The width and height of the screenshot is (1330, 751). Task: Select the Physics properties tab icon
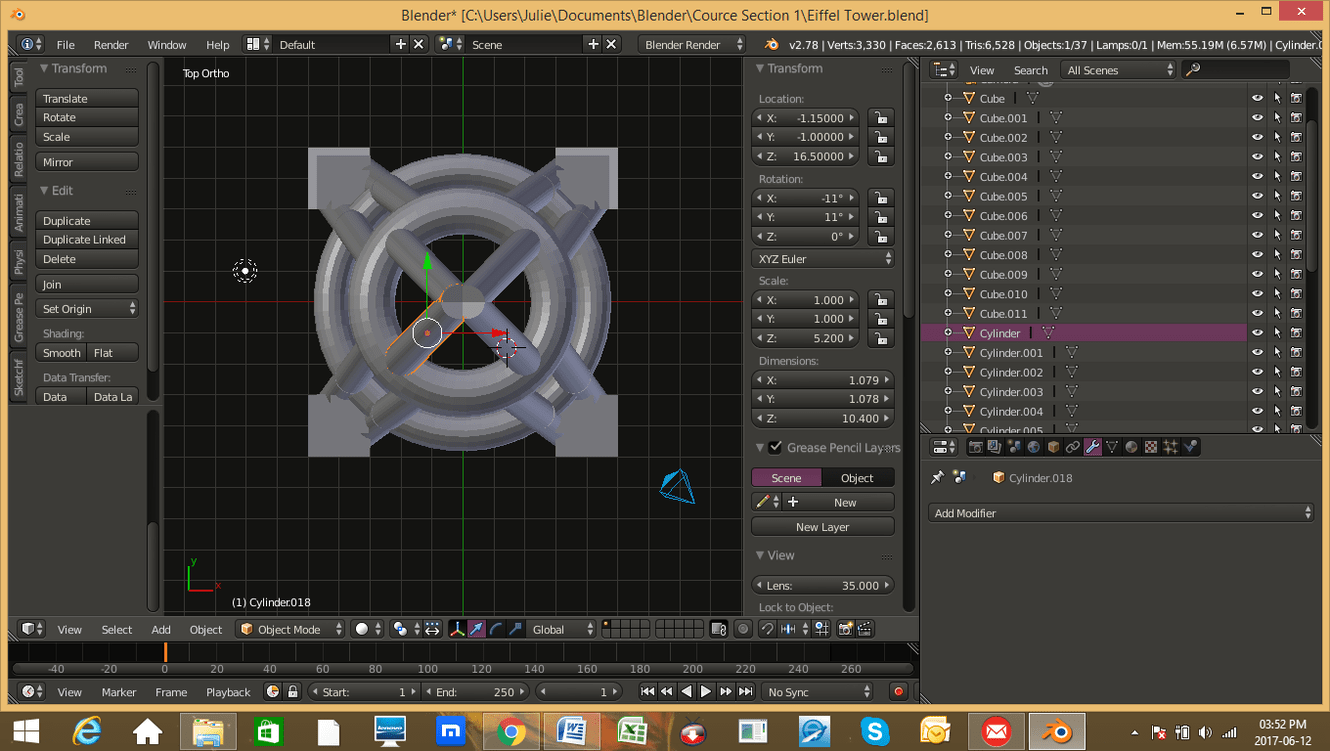[x=1190, y=447]
